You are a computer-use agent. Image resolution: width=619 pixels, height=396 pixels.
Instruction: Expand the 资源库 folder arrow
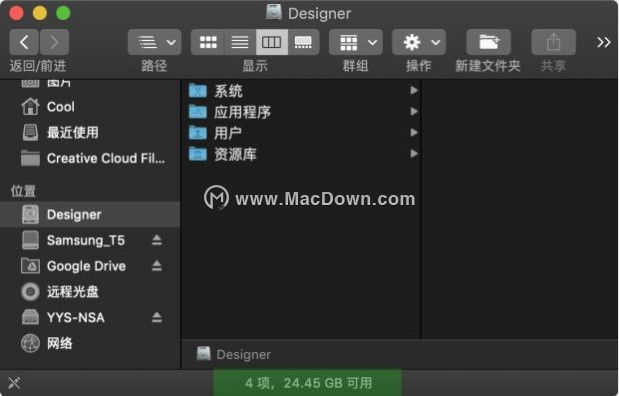coord(414,153)
